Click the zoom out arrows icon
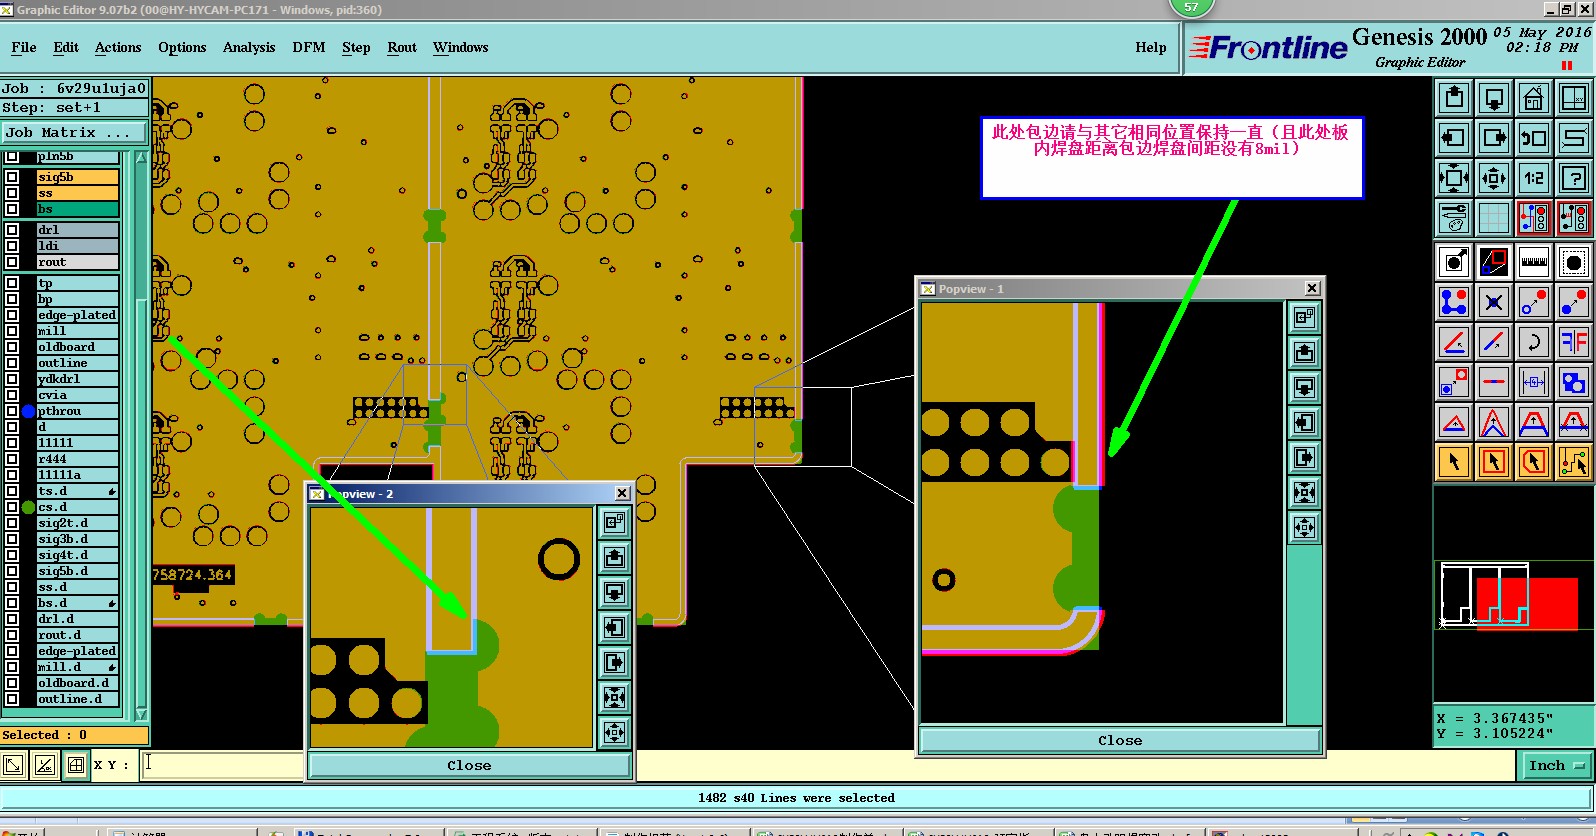1596x836 pixels. coord(1494,178)
